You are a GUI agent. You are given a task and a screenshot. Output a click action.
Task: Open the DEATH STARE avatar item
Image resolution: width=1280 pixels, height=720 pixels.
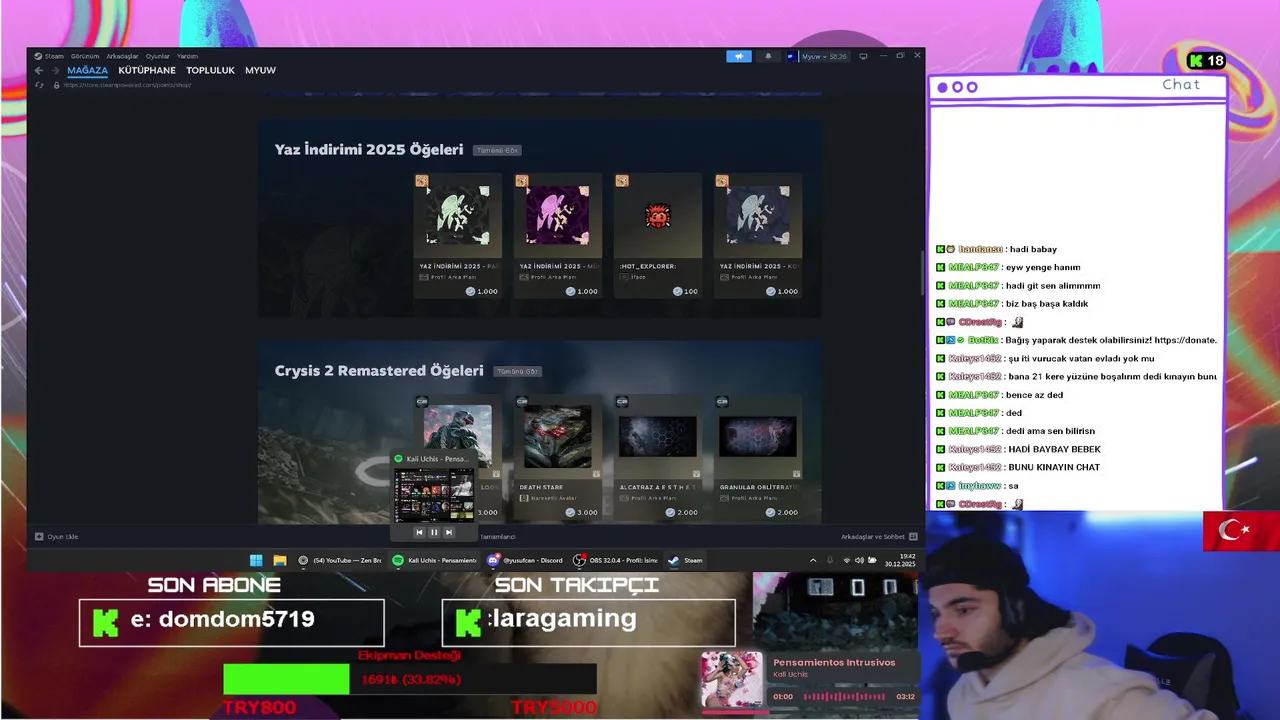557,457
